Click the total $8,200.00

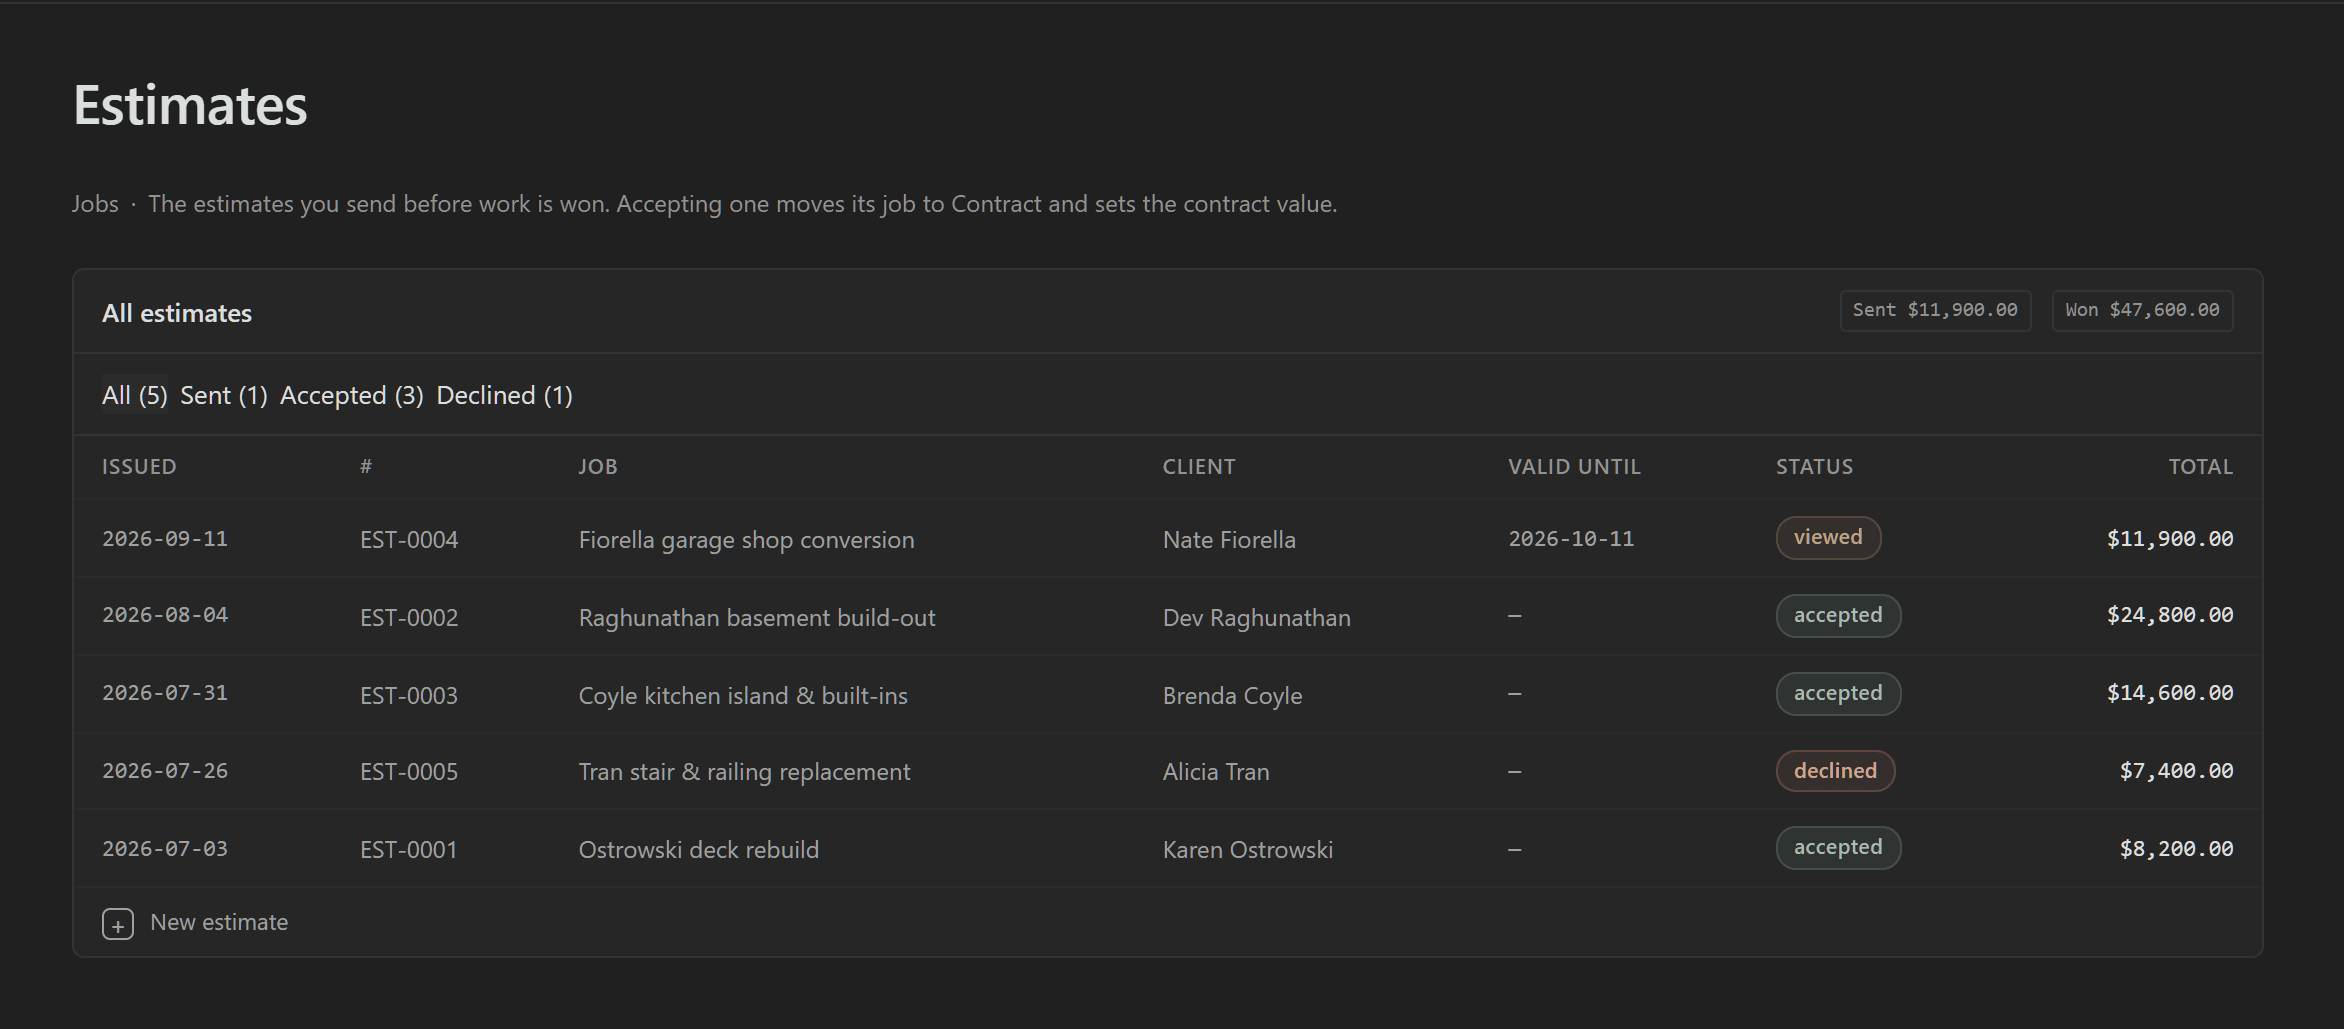click(2176, 849)
